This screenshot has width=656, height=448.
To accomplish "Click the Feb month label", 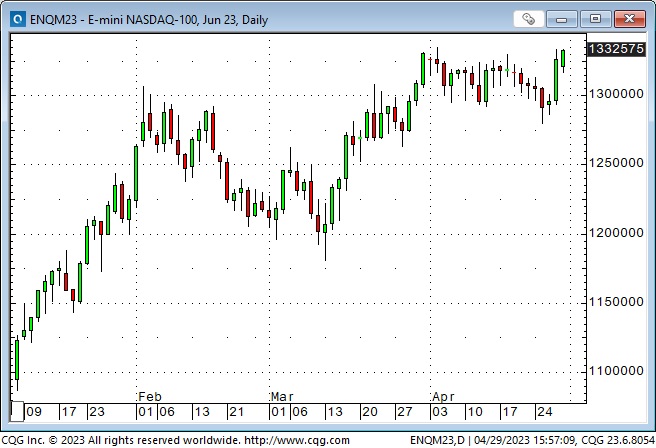I will click(x=150, y=397).
